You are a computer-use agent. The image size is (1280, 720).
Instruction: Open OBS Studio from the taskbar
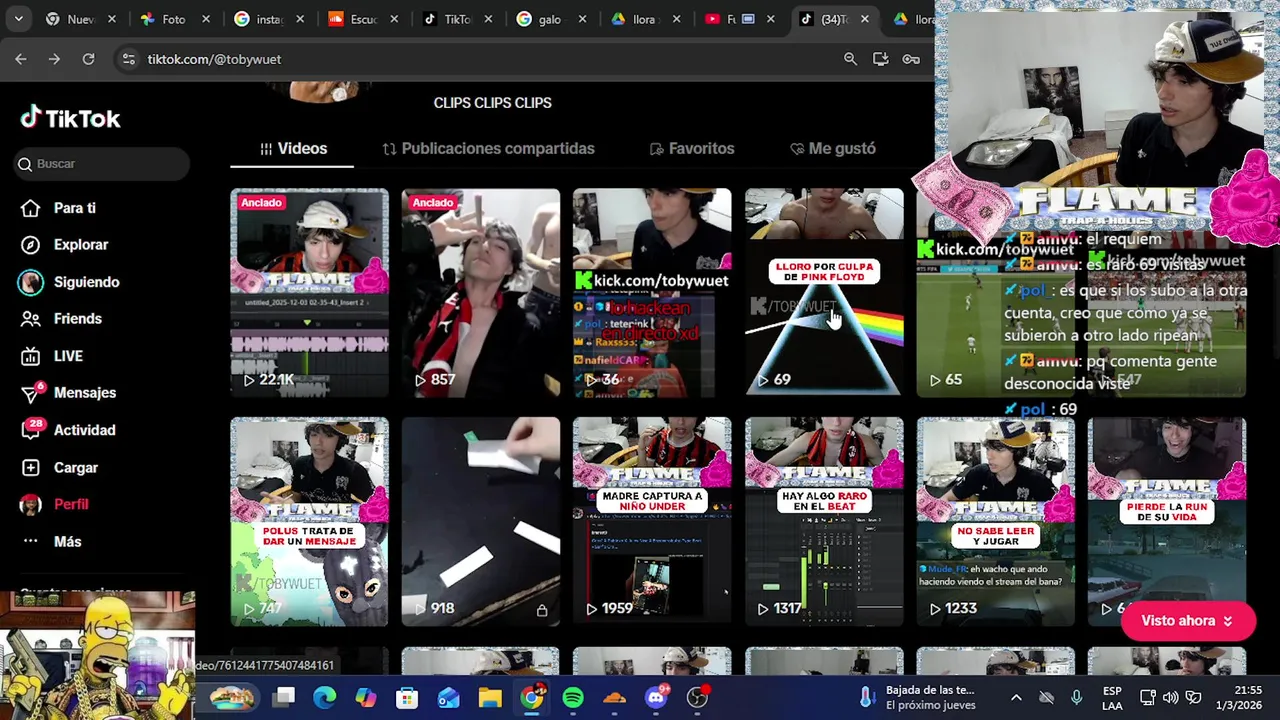[698, 697]
